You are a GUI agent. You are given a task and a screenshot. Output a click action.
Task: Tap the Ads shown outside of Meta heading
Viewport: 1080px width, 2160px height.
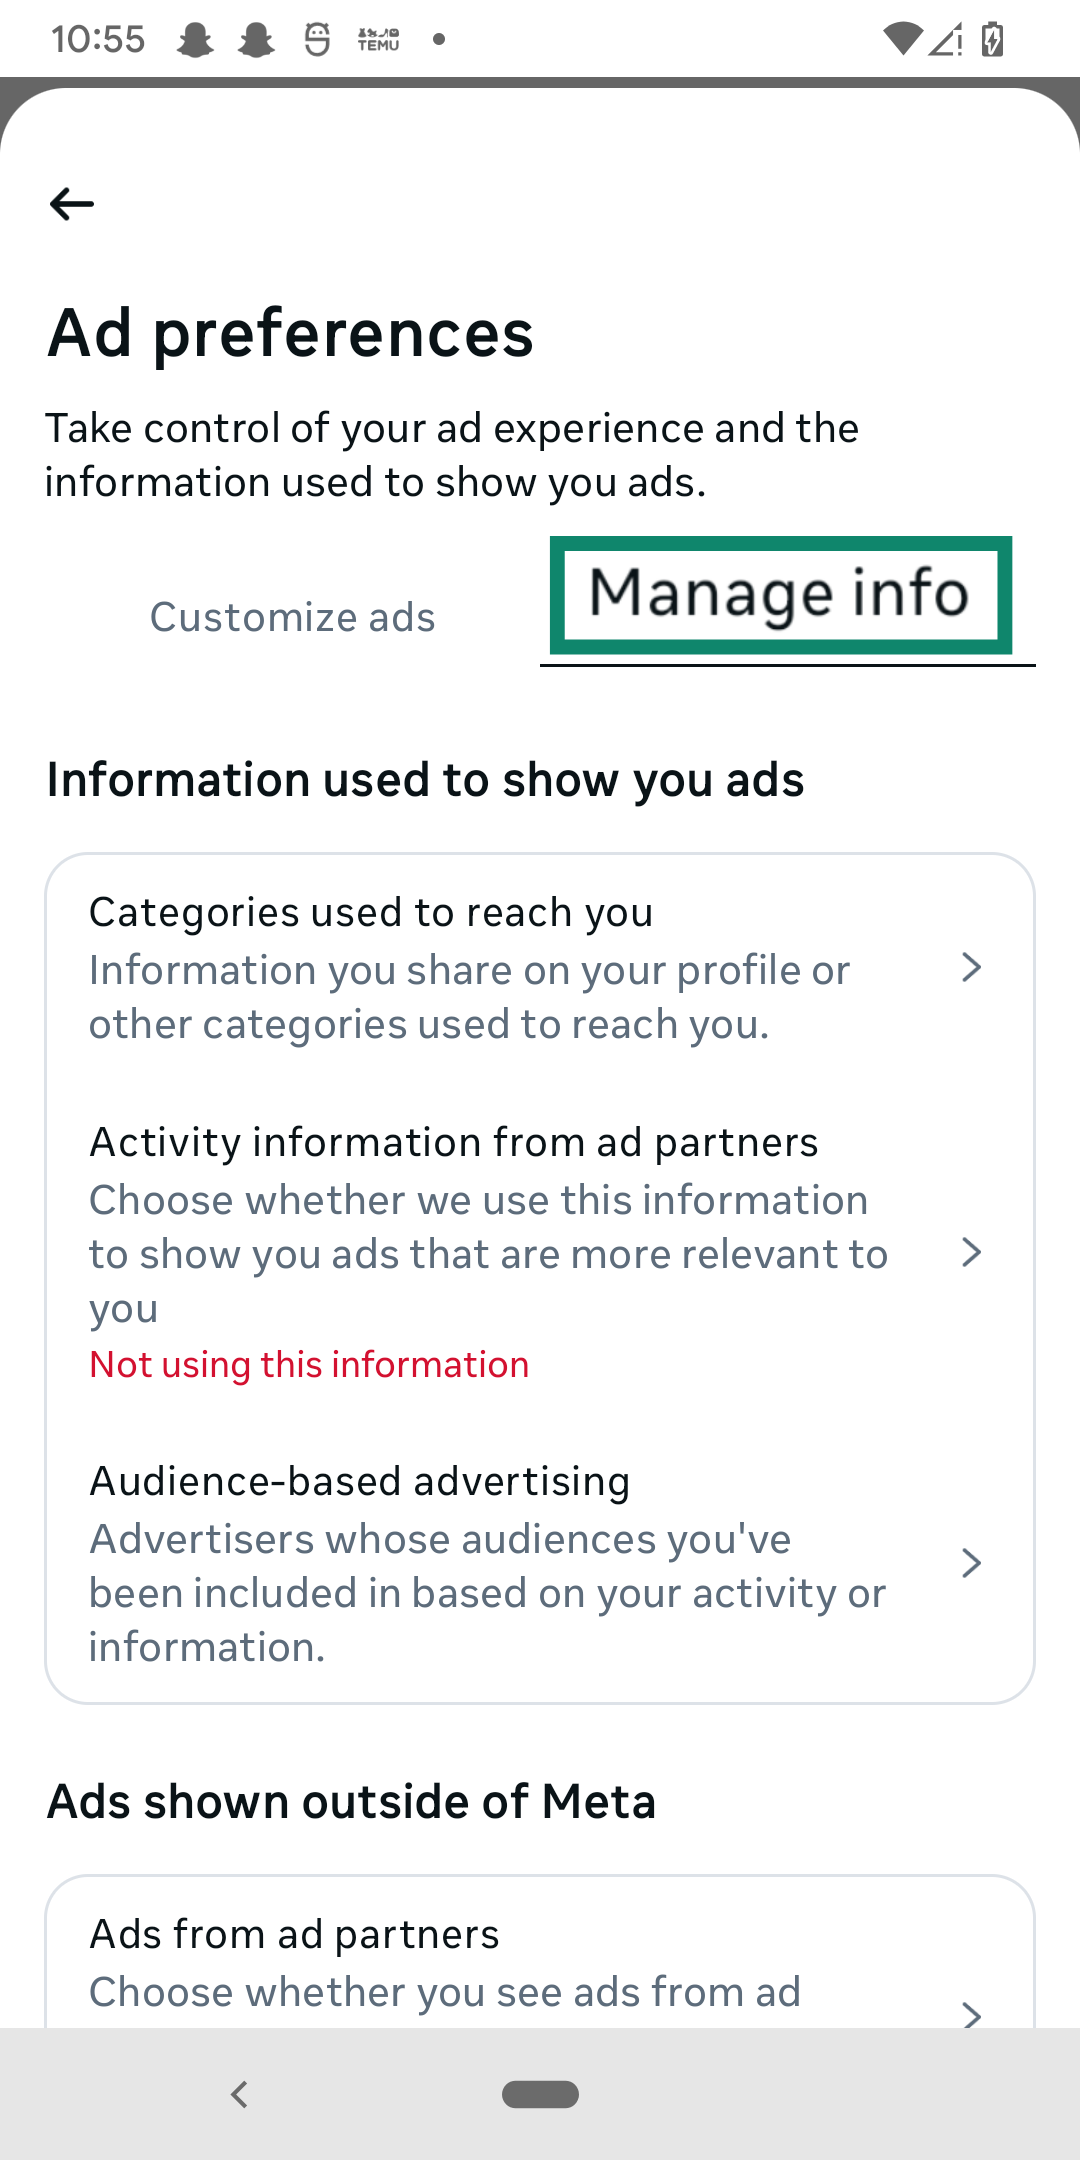(352, 1801)
